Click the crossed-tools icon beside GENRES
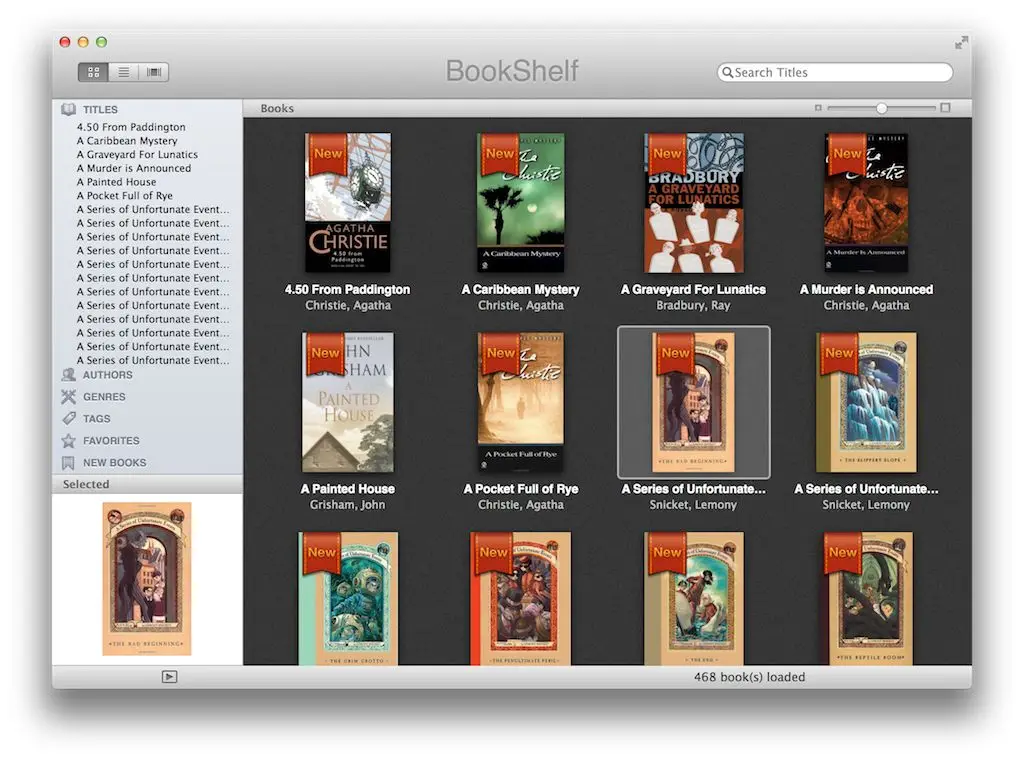Image resolution: width=1024 pixels, height=761 pixels. [69, 397]
